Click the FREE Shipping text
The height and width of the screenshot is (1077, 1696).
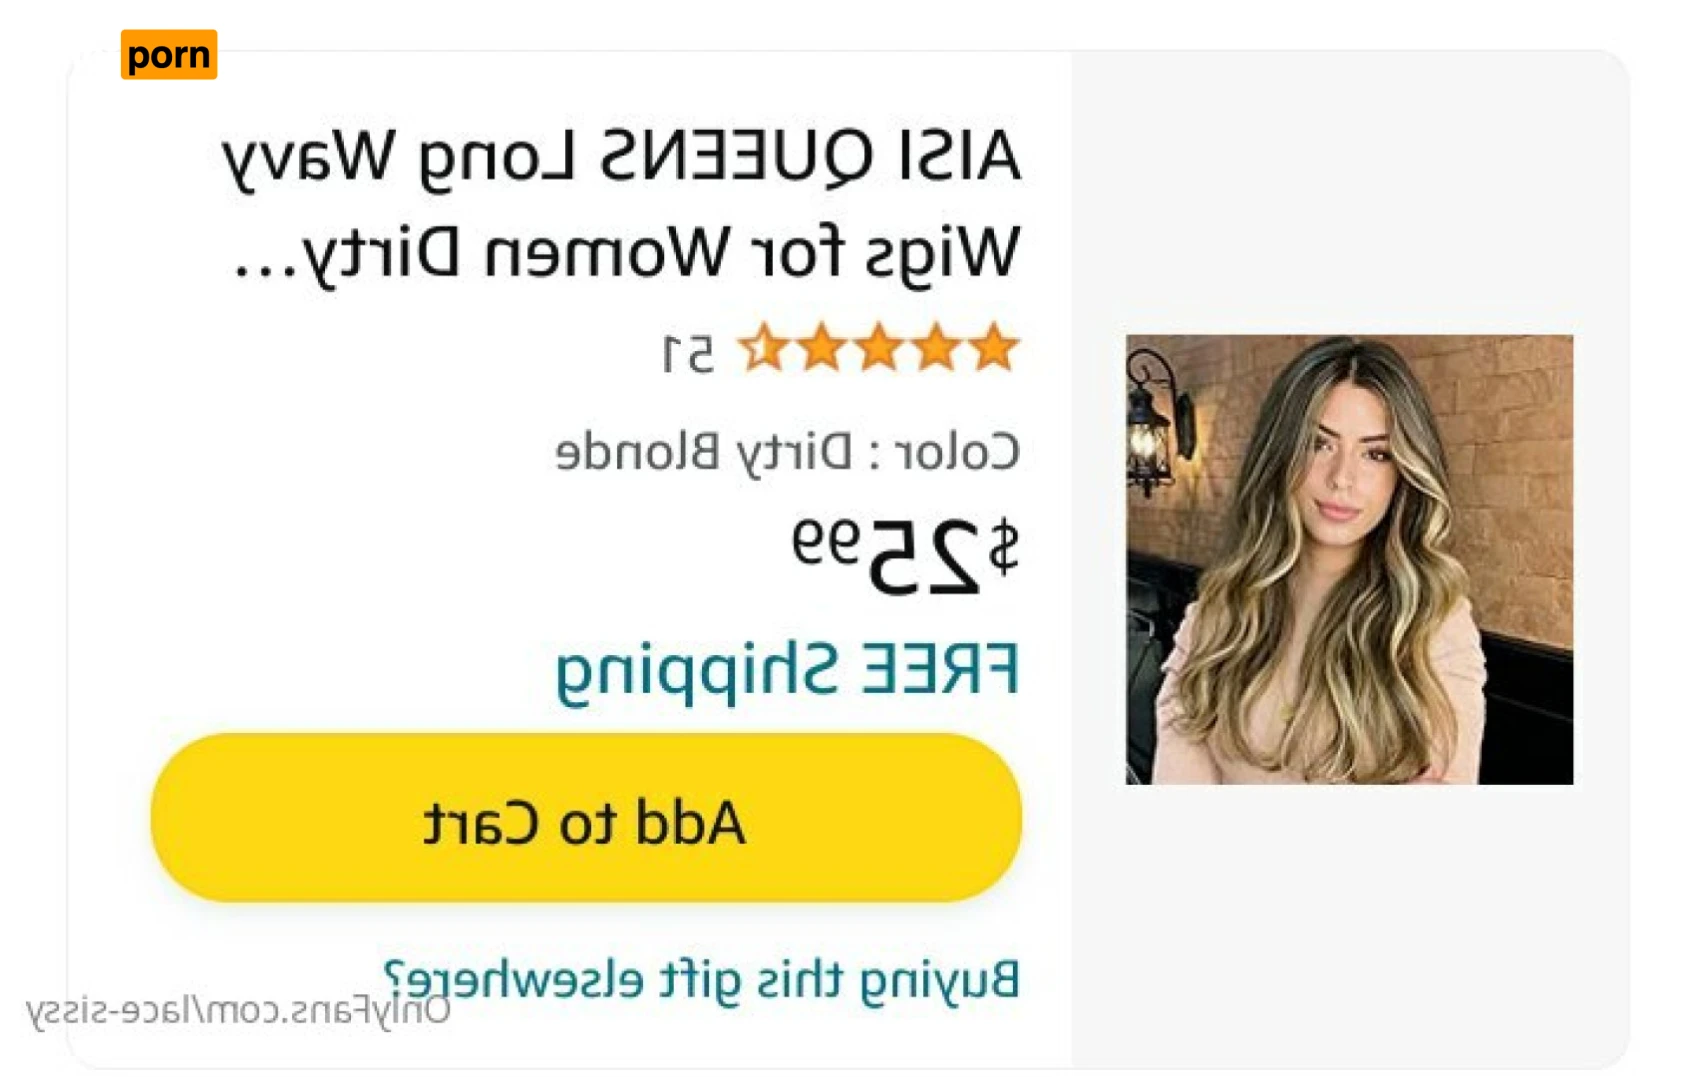click(x=788, y=671)
